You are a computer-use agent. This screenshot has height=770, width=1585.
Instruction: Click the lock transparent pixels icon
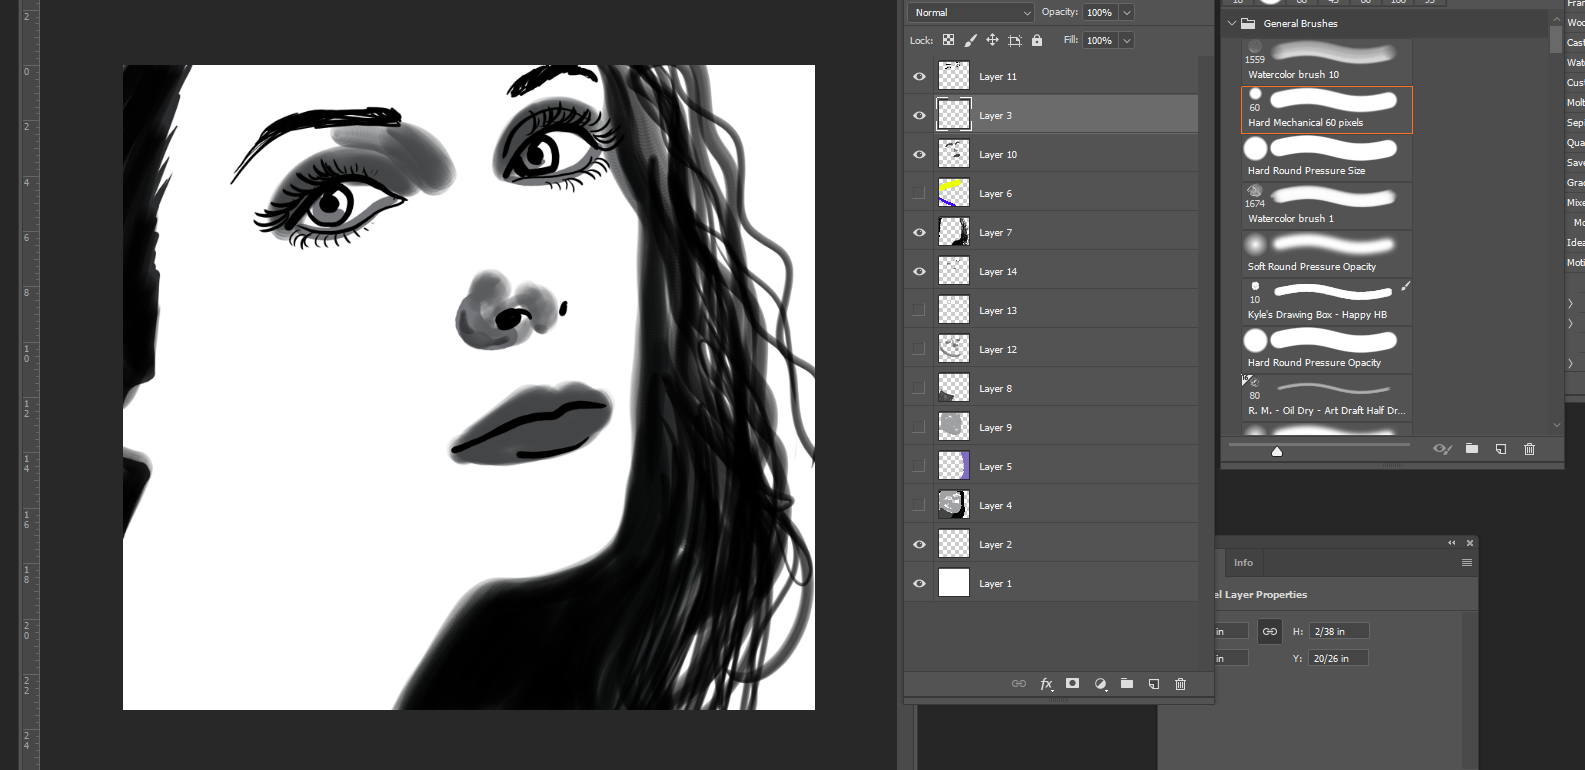click(948, 40)
